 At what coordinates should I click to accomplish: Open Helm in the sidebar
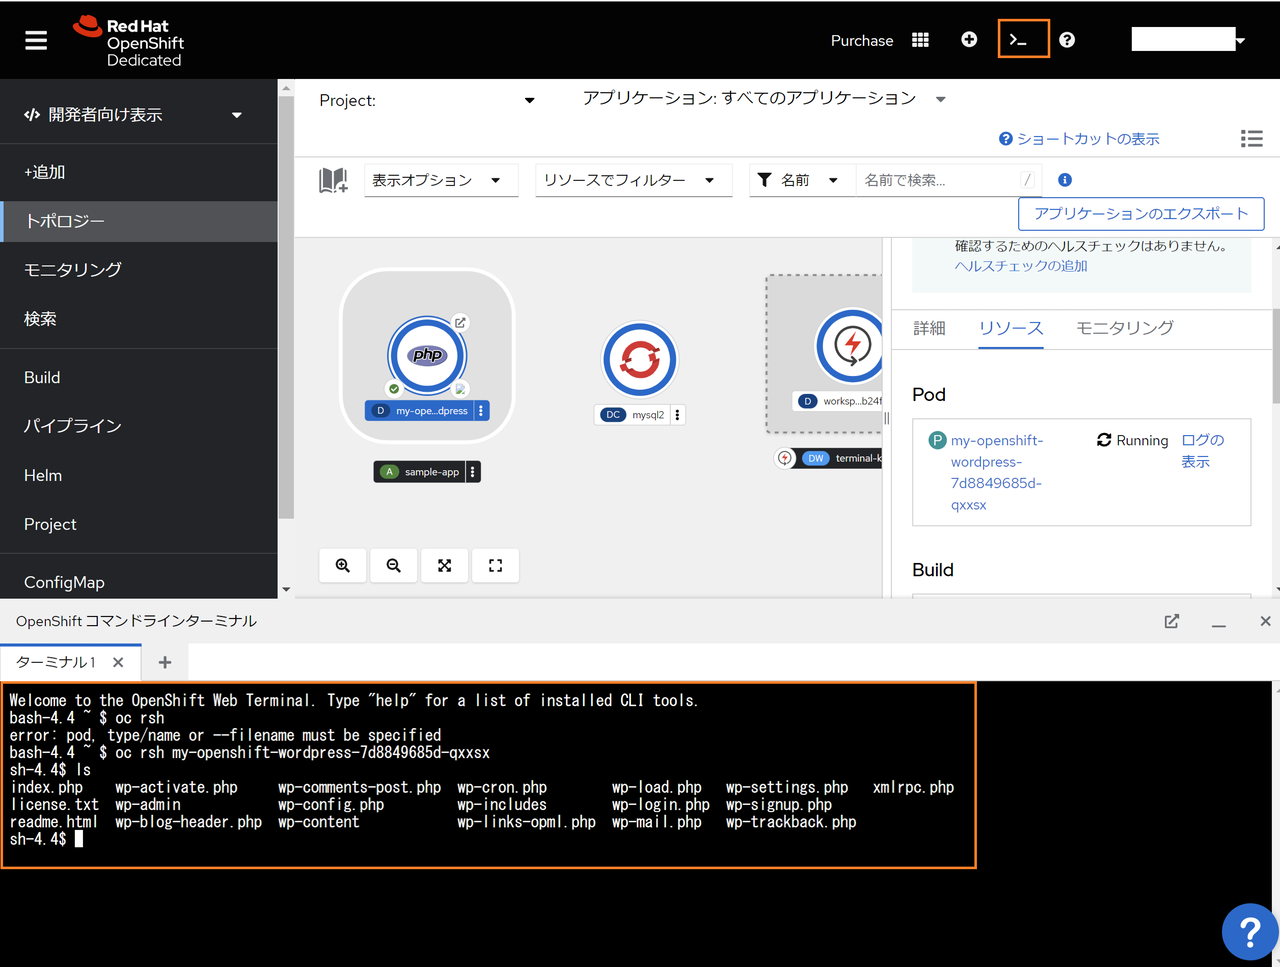(139, 475)
